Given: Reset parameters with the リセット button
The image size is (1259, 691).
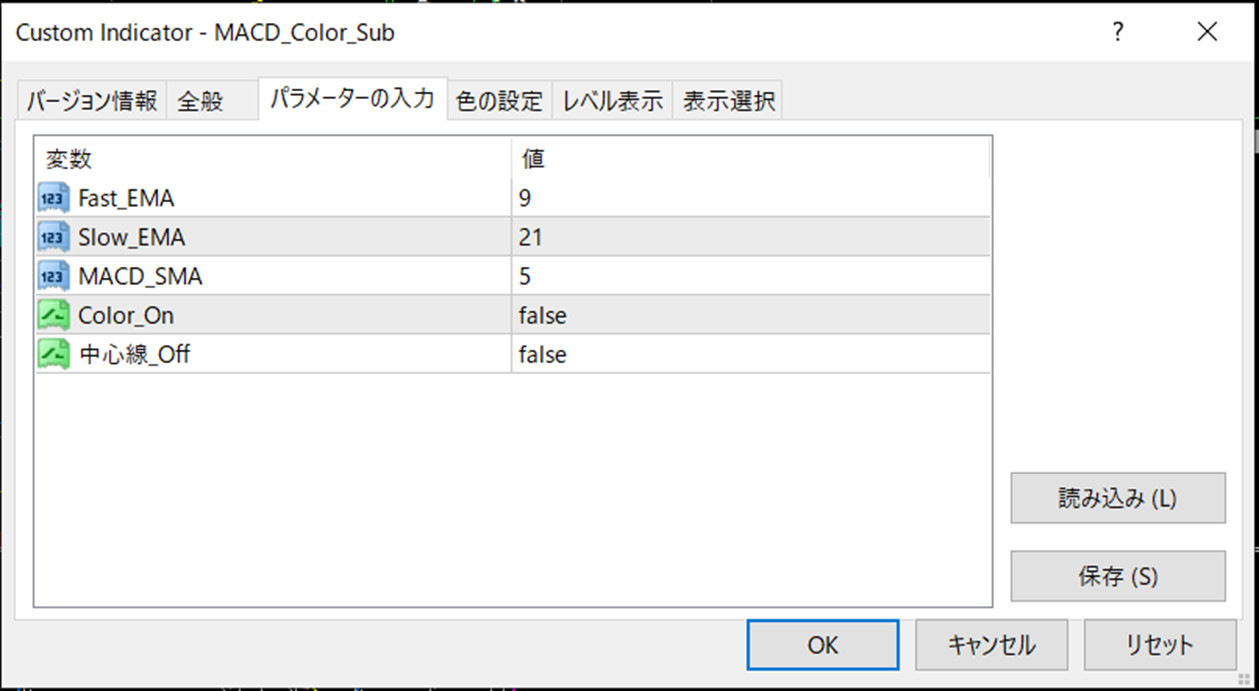Looking at the screenshot, I should click(1159, 645).
